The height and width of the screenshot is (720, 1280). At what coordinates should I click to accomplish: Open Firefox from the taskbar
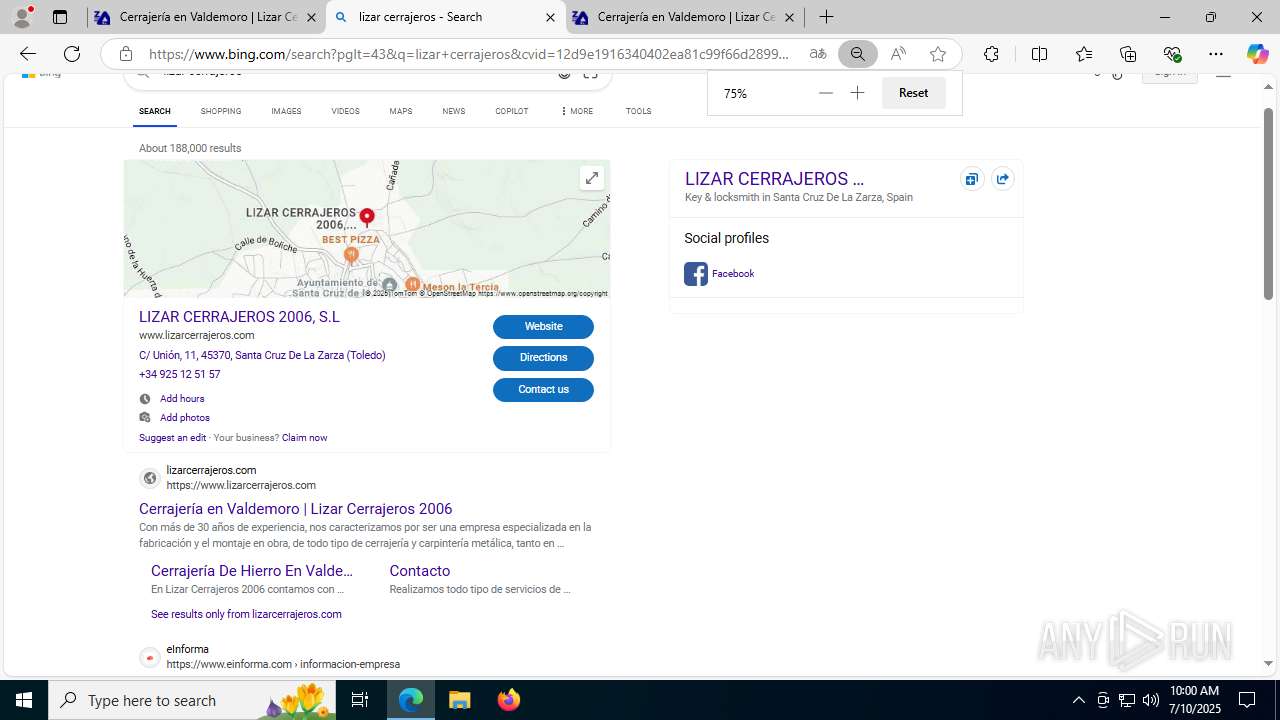509,700
